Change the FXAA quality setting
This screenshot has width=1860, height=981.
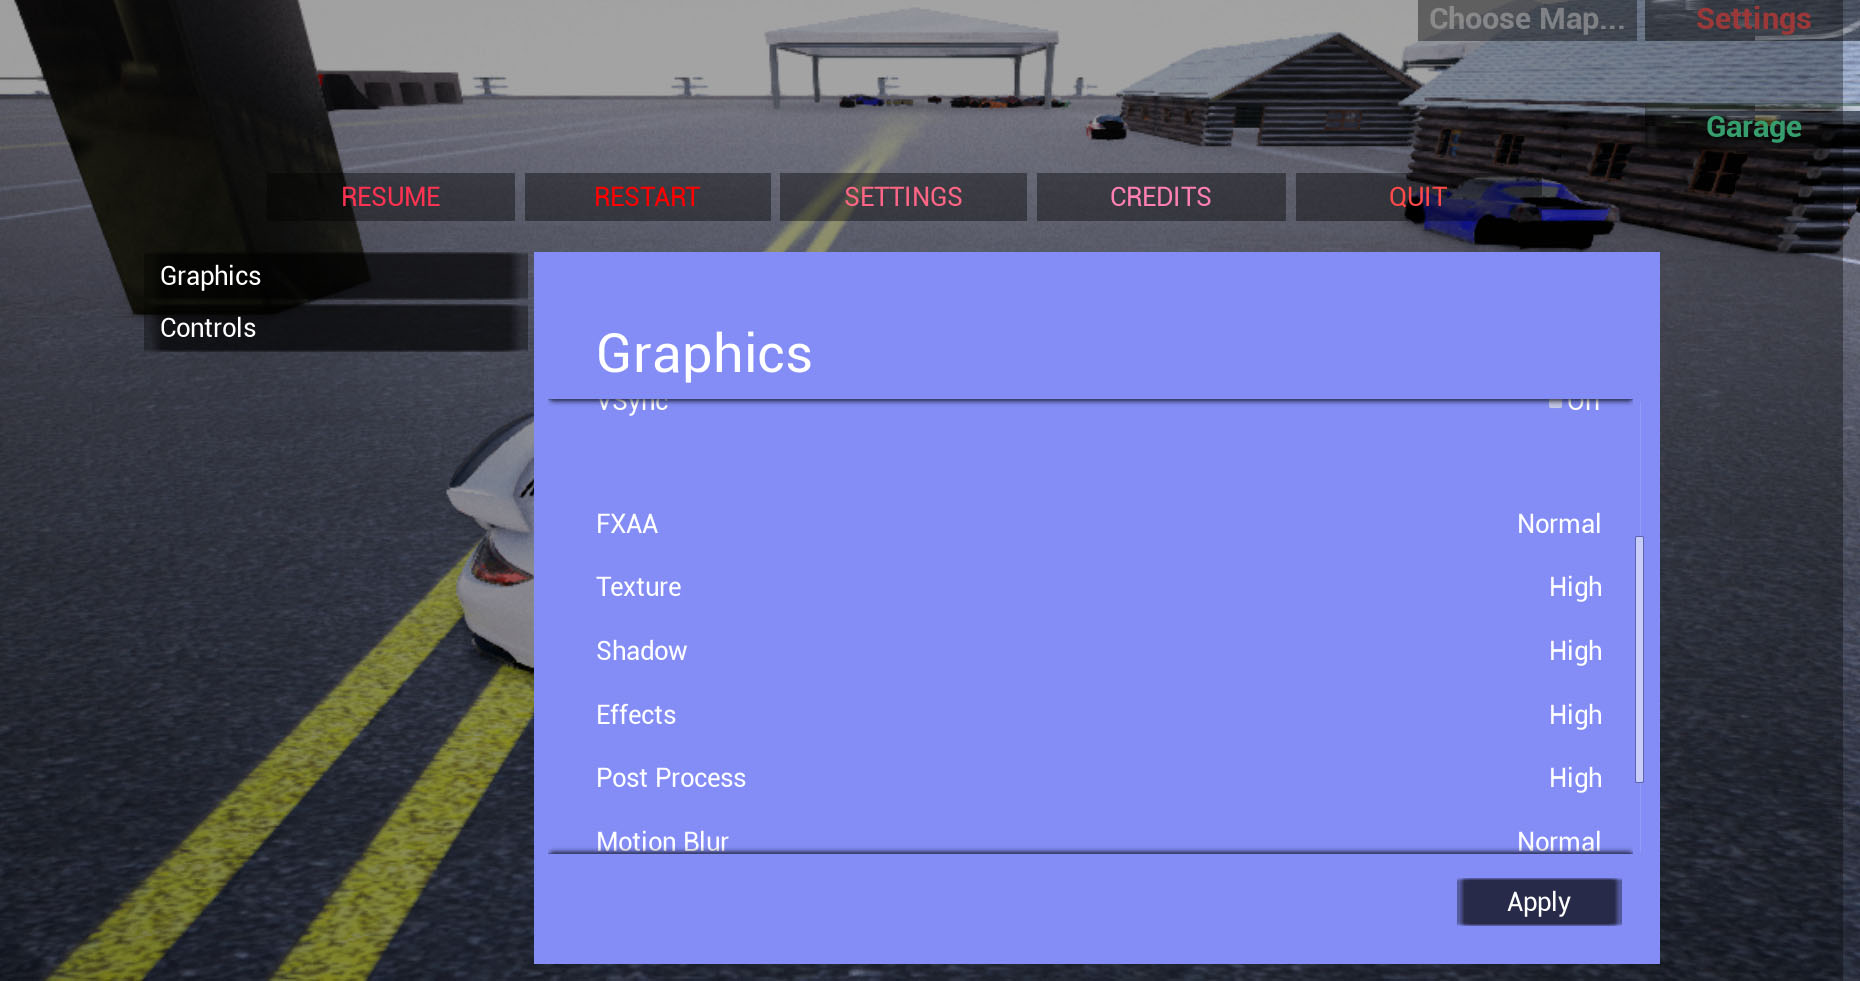1559,523
